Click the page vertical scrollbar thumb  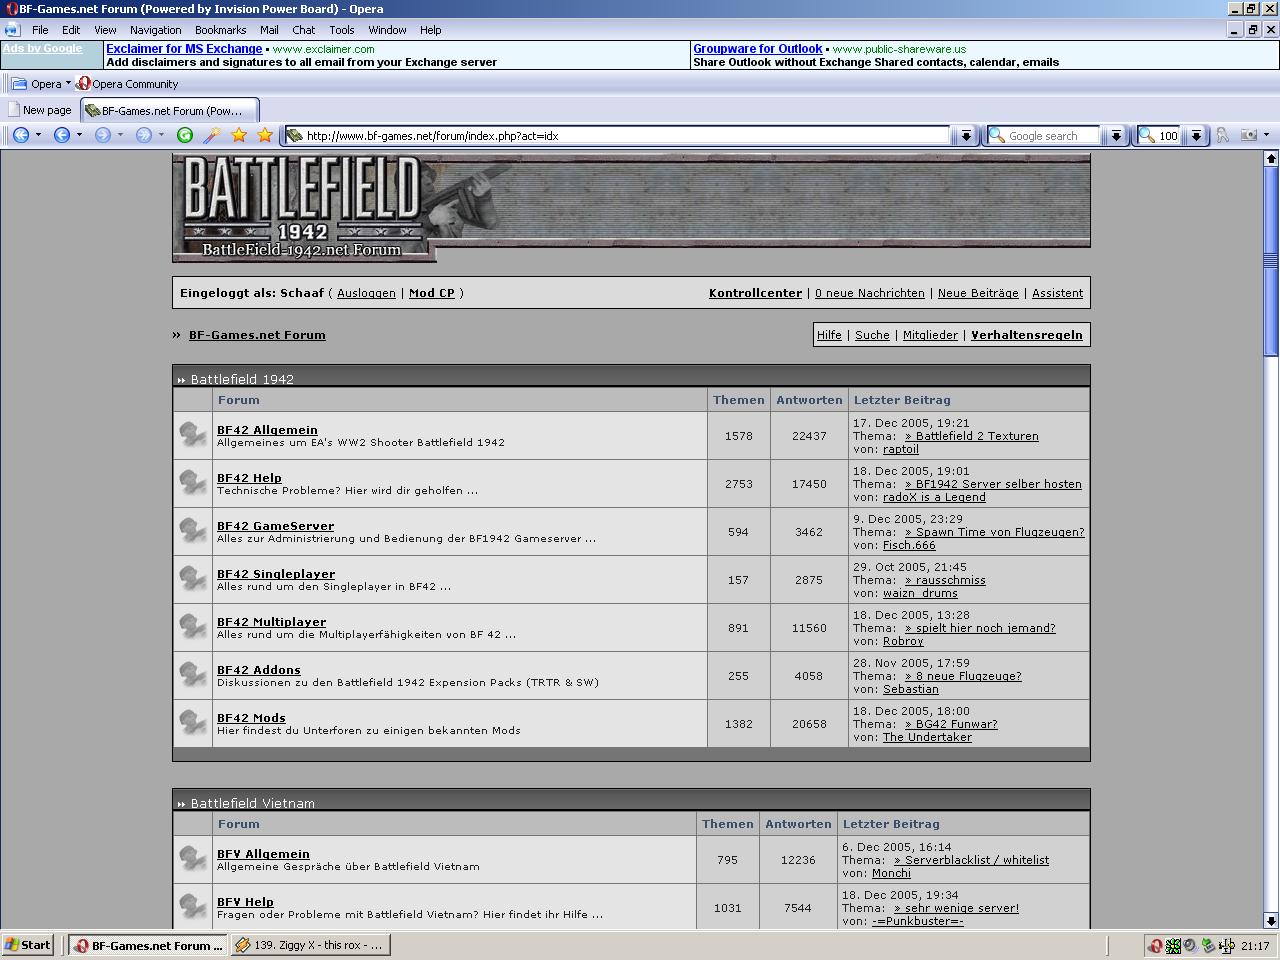coord(1271,261)
